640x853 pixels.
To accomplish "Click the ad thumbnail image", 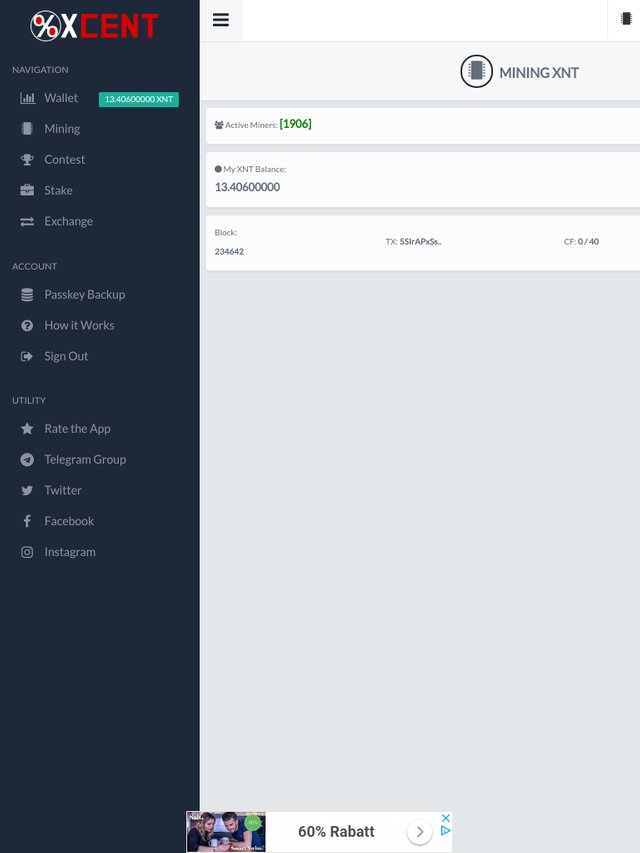I will [226, 832].
